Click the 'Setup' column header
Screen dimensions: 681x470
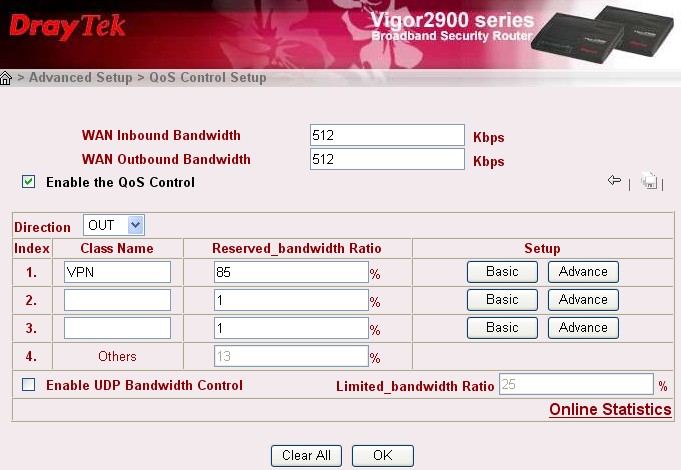[x=542, y=248]
